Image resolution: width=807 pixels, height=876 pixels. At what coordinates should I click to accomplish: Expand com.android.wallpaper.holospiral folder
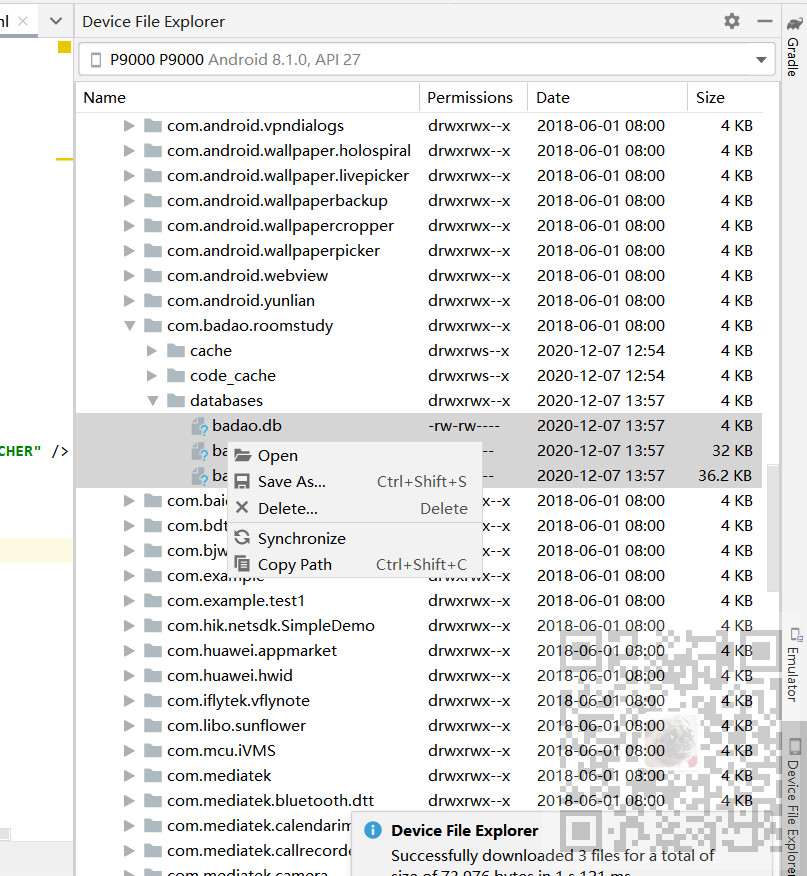point(129,151)
